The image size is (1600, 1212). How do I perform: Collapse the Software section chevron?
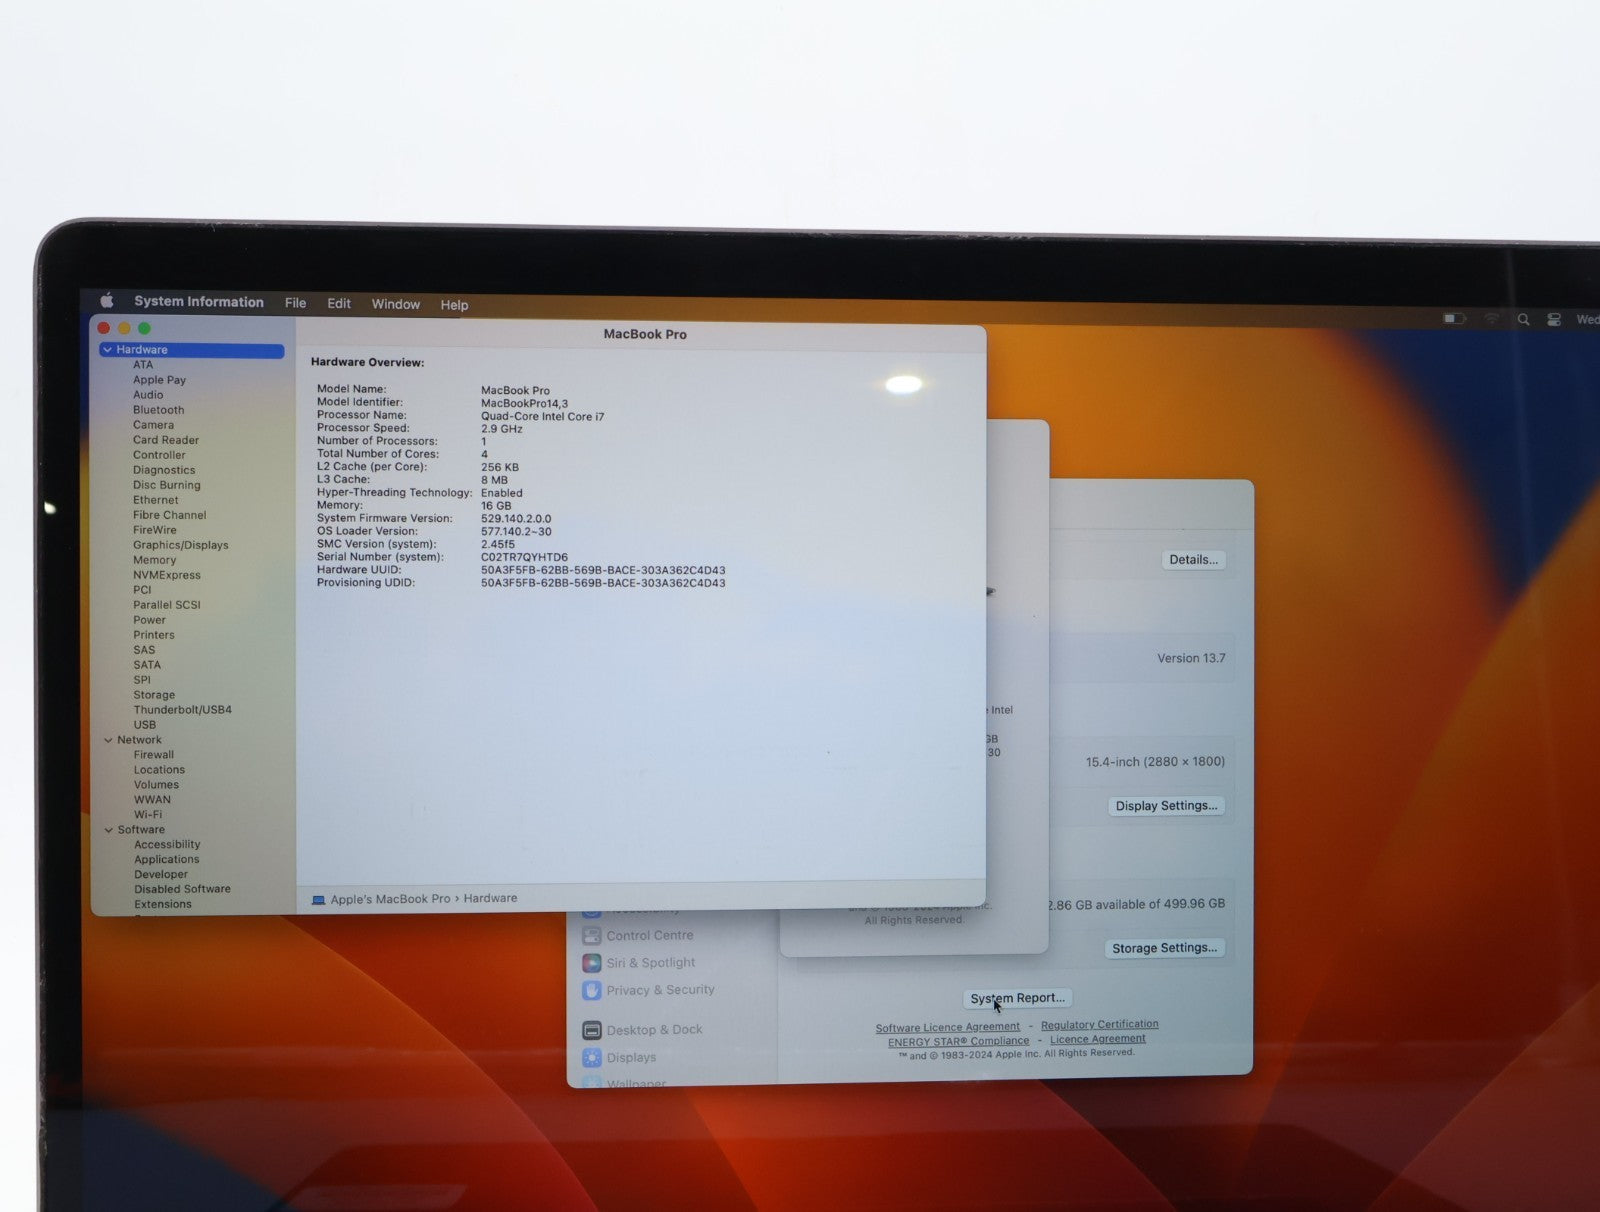108,830
